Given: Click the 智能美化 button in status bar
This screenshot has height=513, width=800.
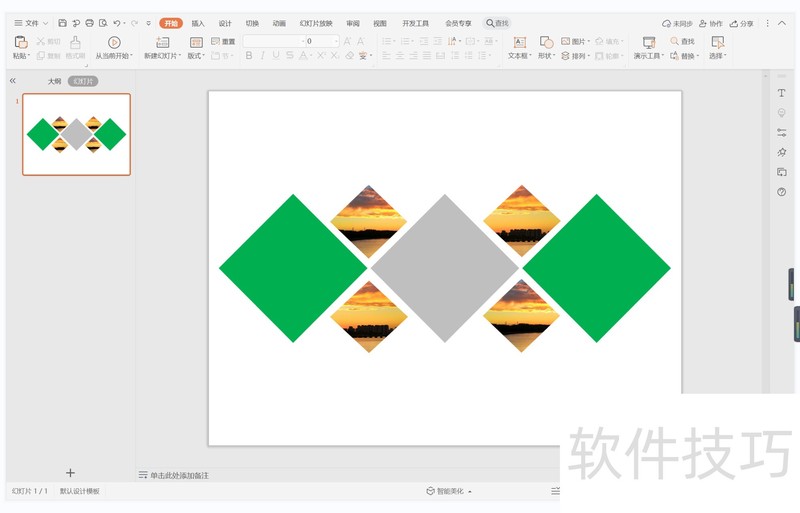Looking at the screenshot, I should [449, 491].
